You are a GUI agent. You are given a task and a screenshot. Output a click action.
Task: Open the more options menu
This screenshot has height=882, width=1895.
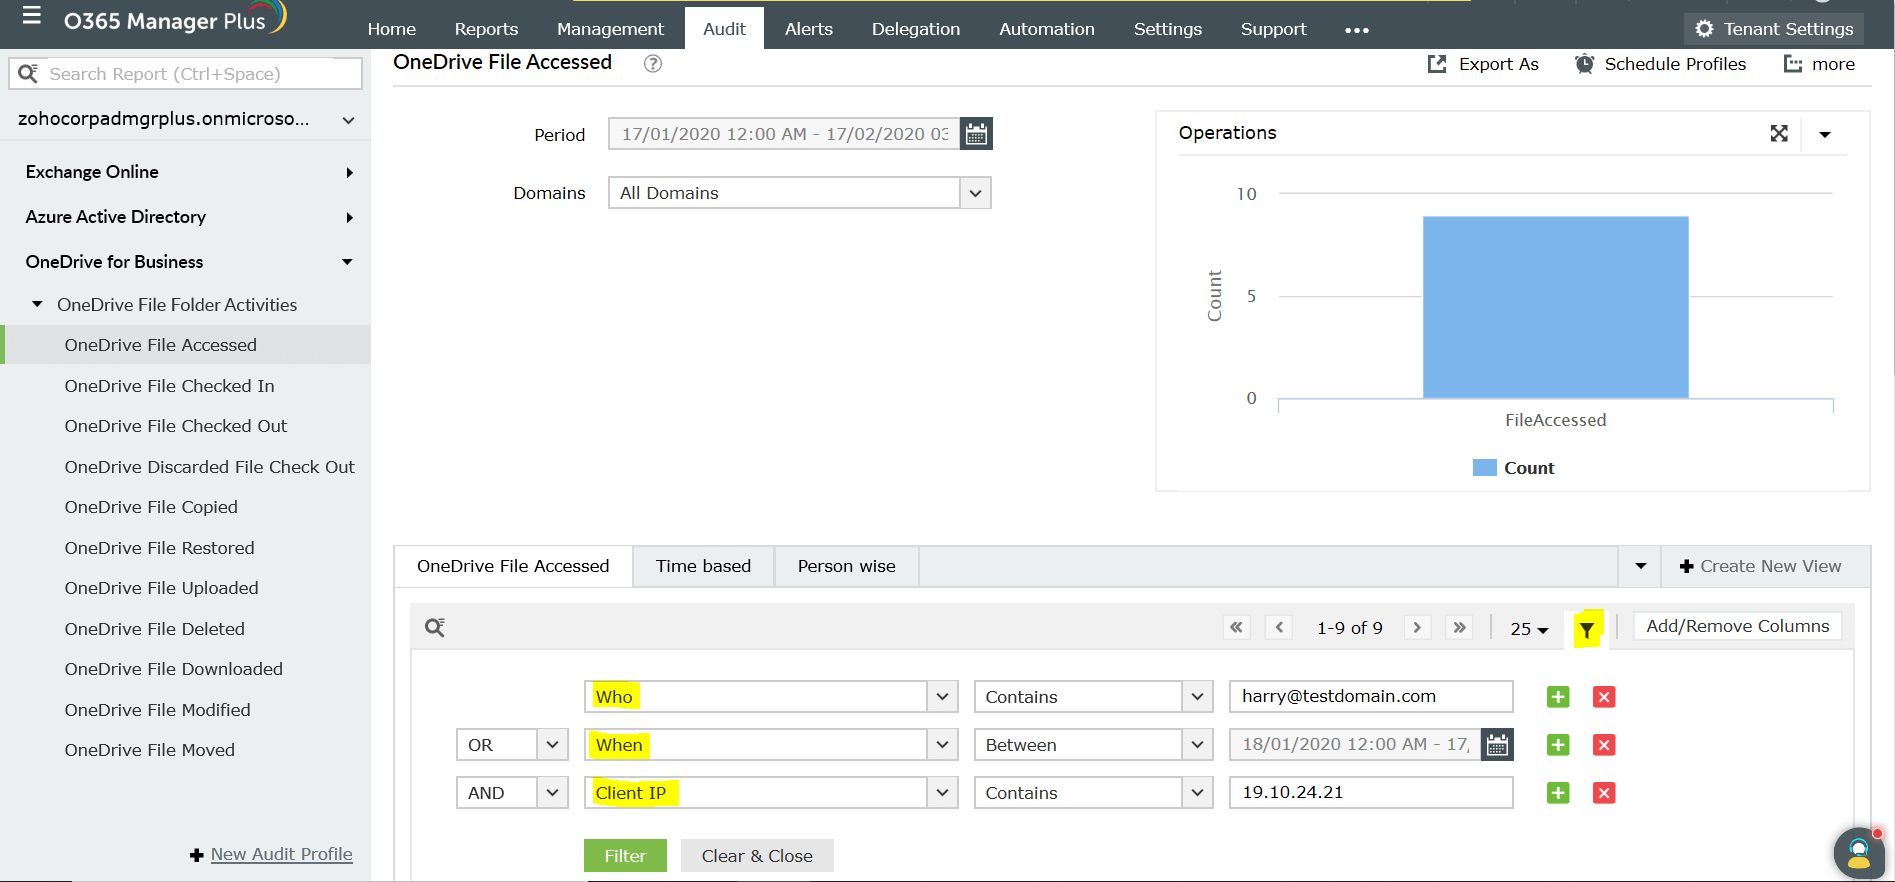click(1820, 64)
